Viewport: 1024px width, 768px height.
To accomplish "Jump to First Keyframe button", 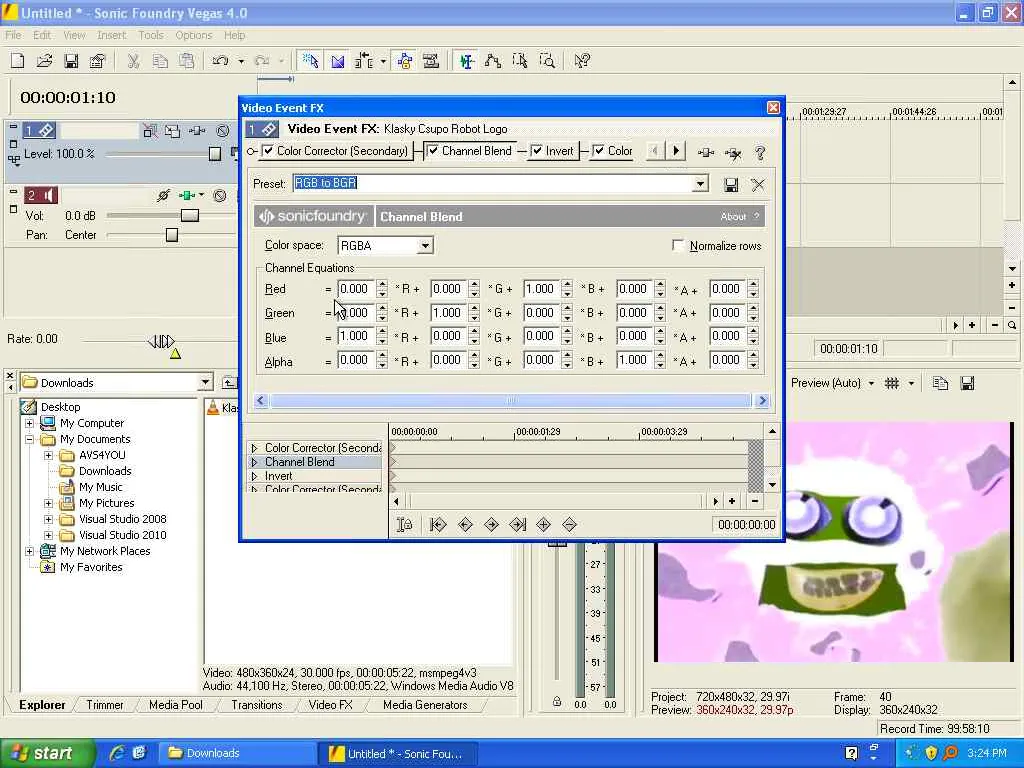I will [x=438, y=524].
